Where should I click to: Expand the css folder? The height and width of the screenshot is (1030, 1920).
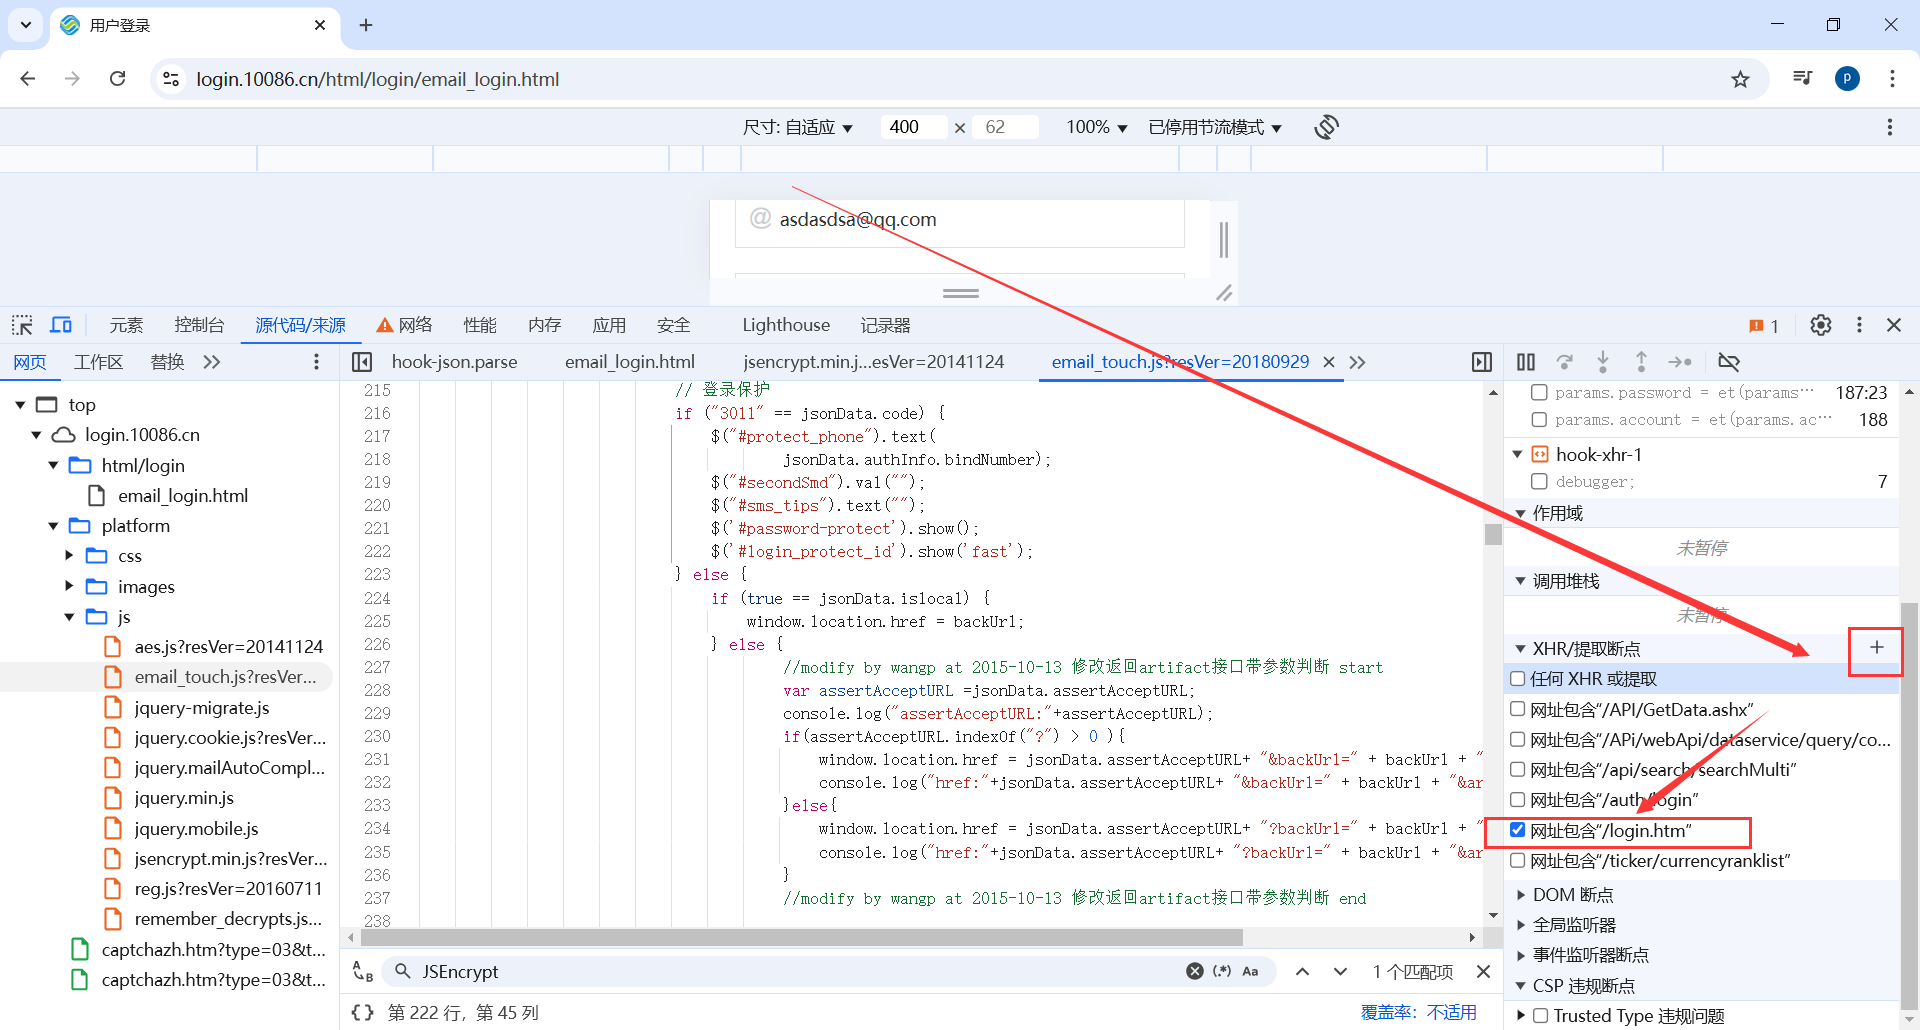pos(69,556)
